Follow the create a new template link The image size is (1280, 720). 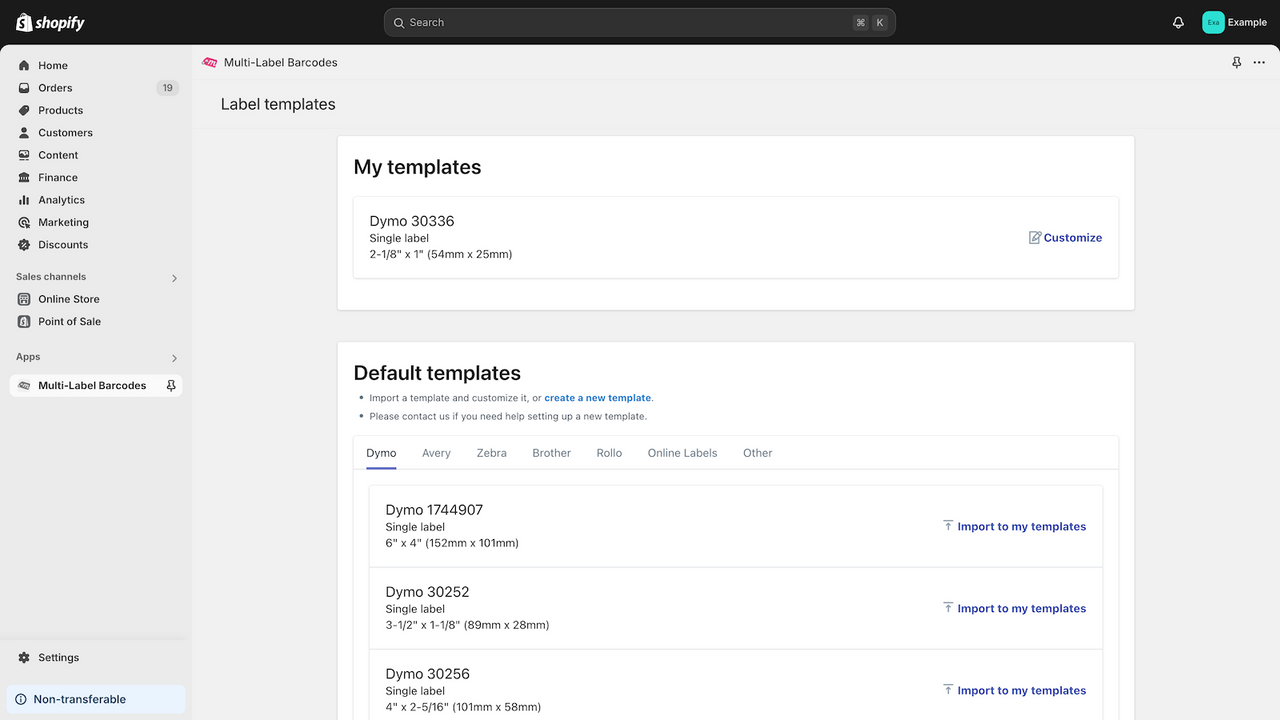(x=598, y=398)
